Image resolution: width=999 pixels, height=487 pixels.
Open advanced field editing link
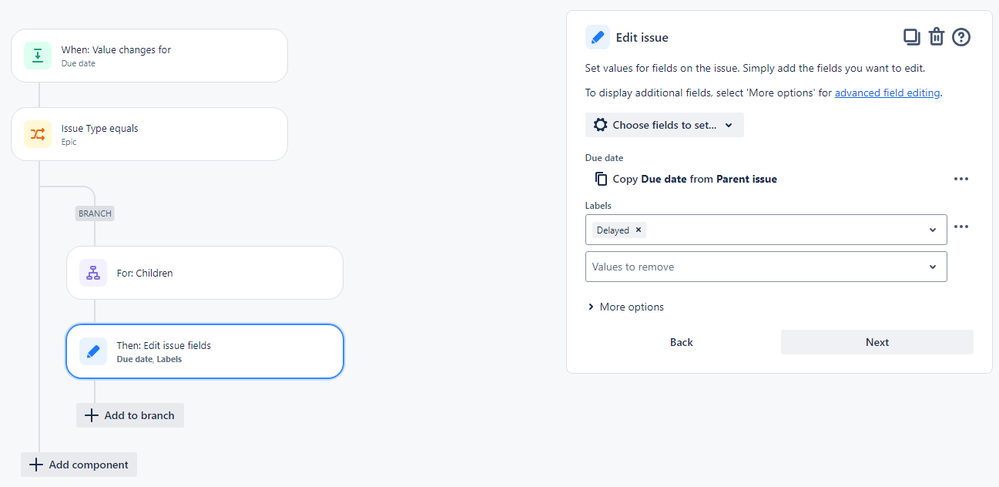pyautogui.click(x=887, y=92)
